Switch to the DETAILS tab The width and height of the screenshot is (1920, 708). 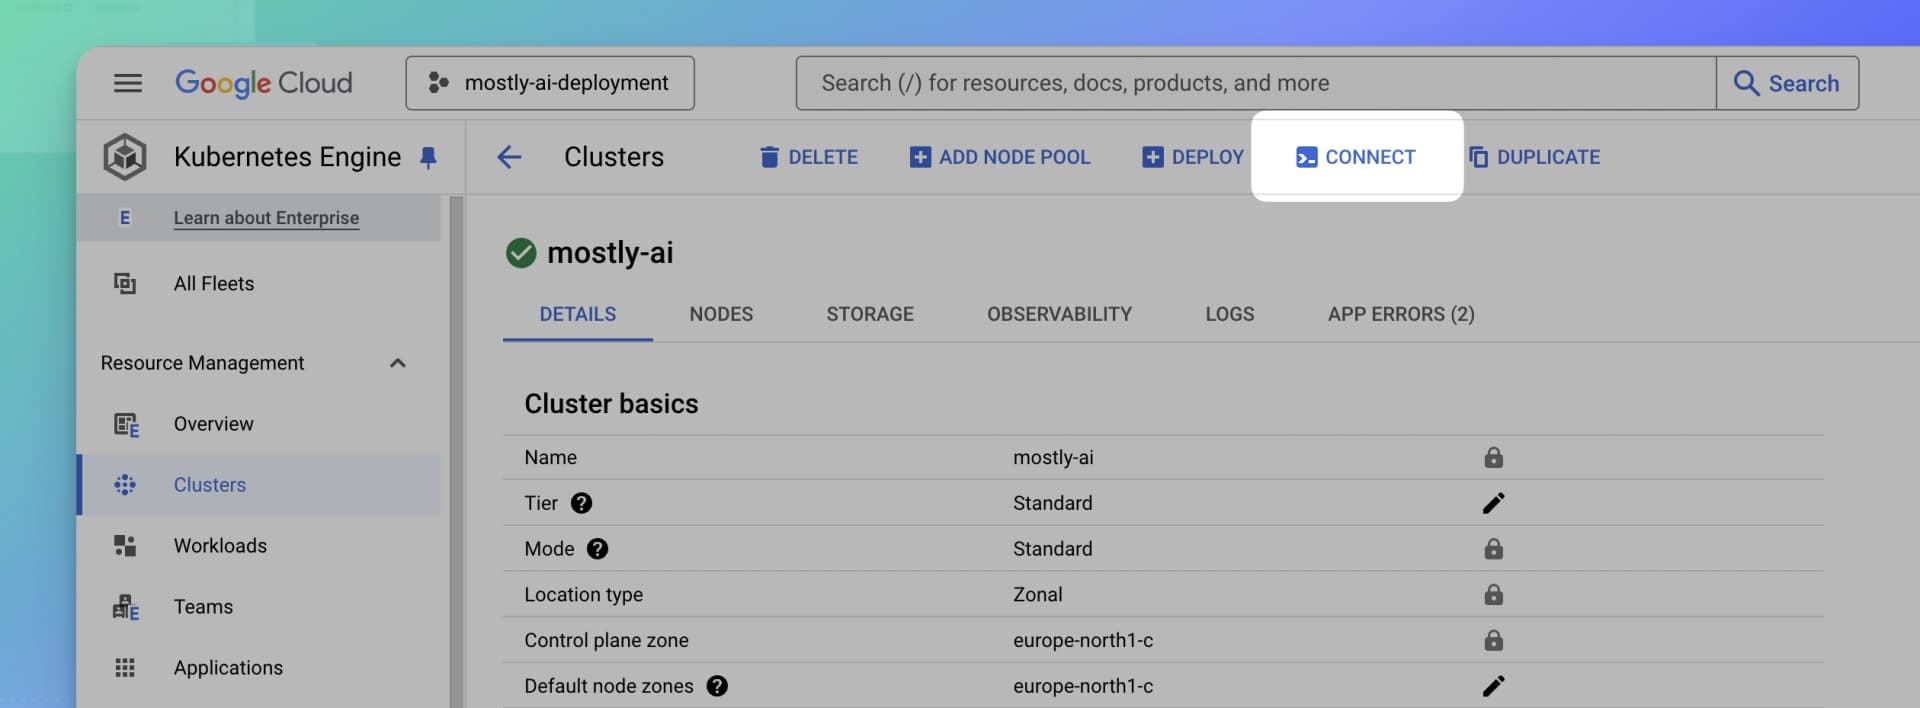coord(578,314)
